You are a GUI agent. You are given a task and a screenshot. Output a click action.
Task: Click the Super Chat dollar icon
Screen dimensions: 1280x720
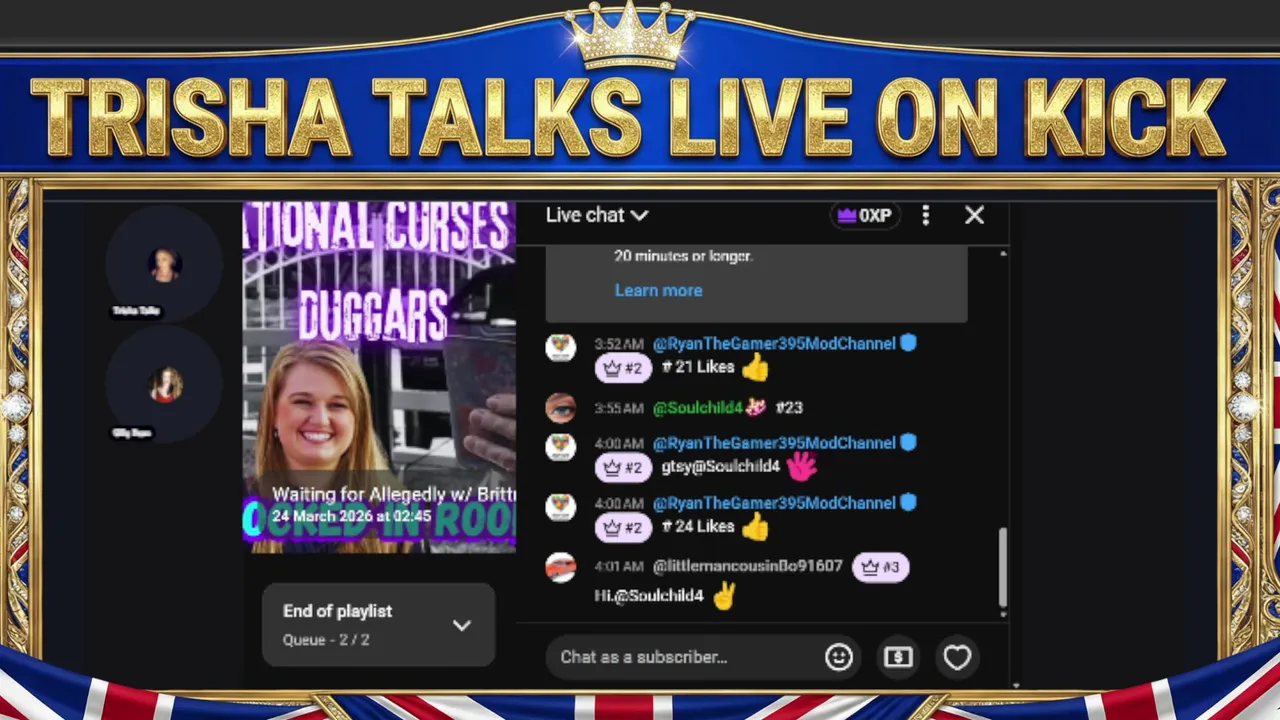click(x=898, y=657)
